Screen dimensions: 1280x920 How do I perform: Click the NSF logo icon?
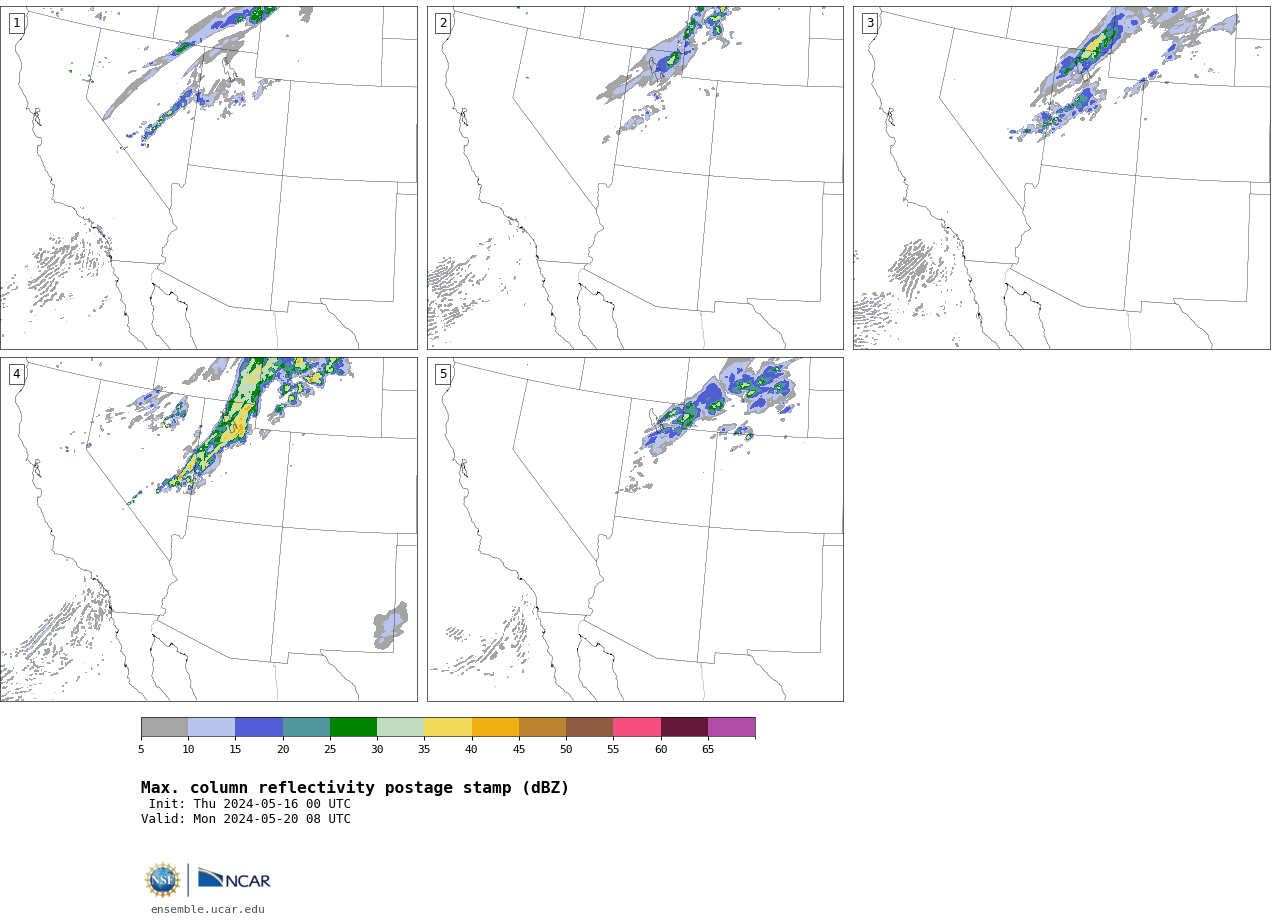pos(162,880)
